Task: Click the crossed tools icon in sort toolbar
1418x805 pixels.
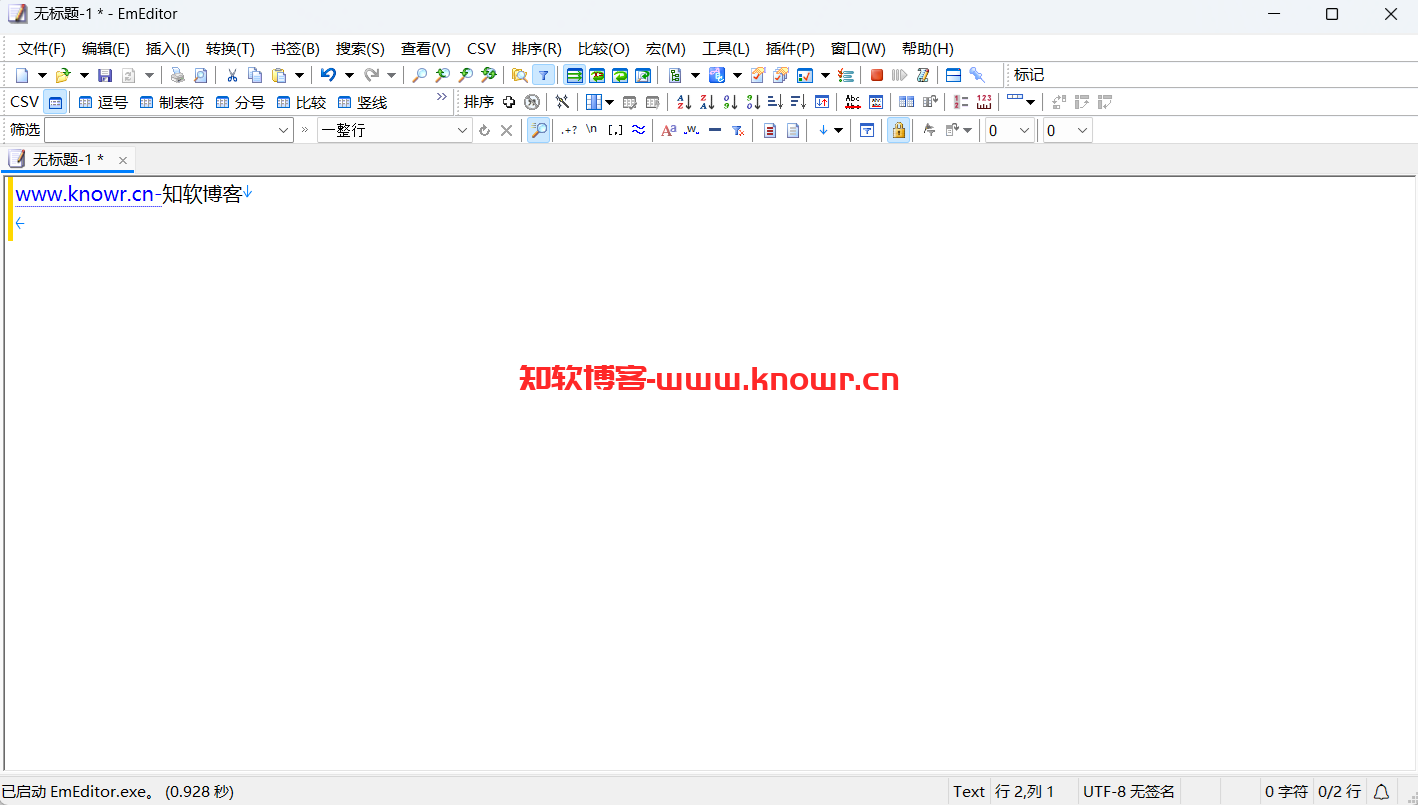Action: tap(562, 102)
